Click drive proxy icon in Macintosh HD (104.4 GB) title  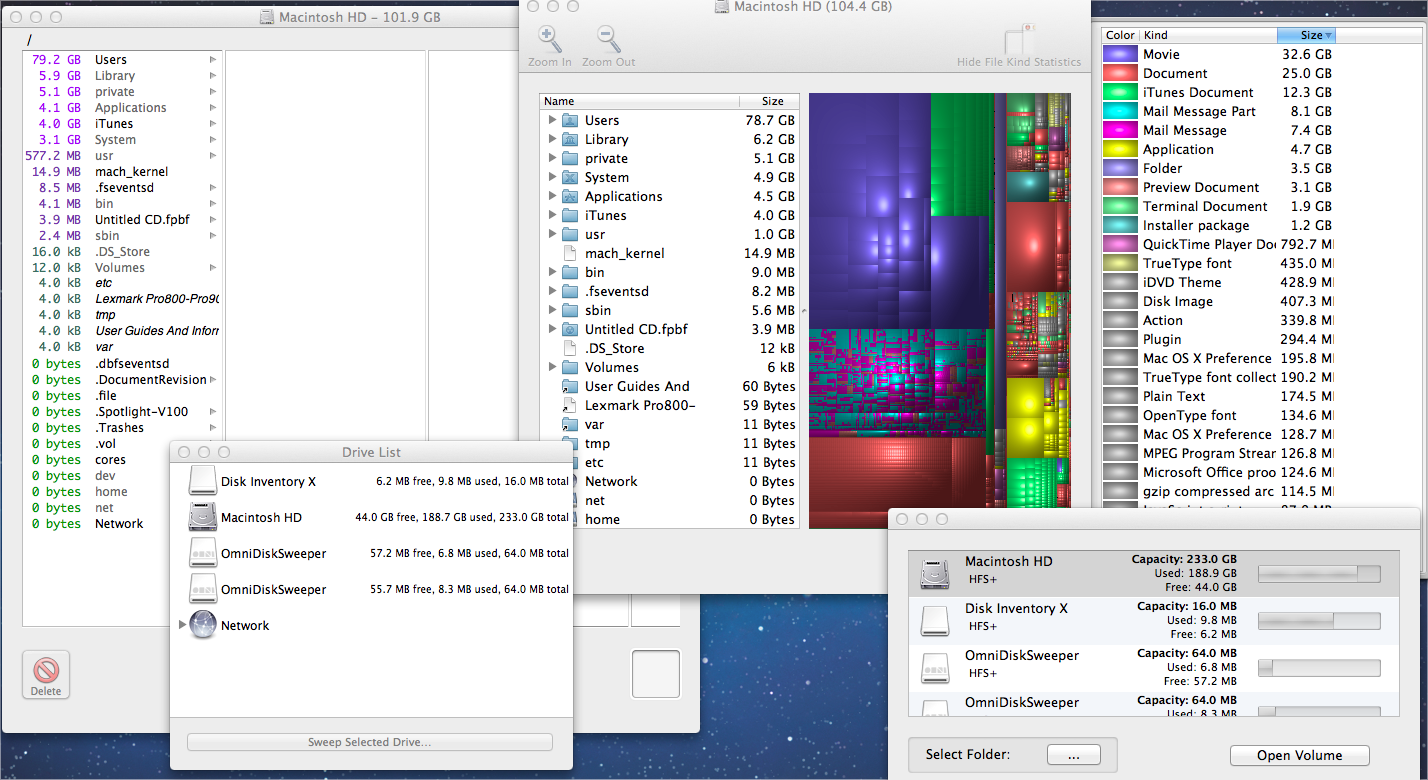click(x=722, y=7)
